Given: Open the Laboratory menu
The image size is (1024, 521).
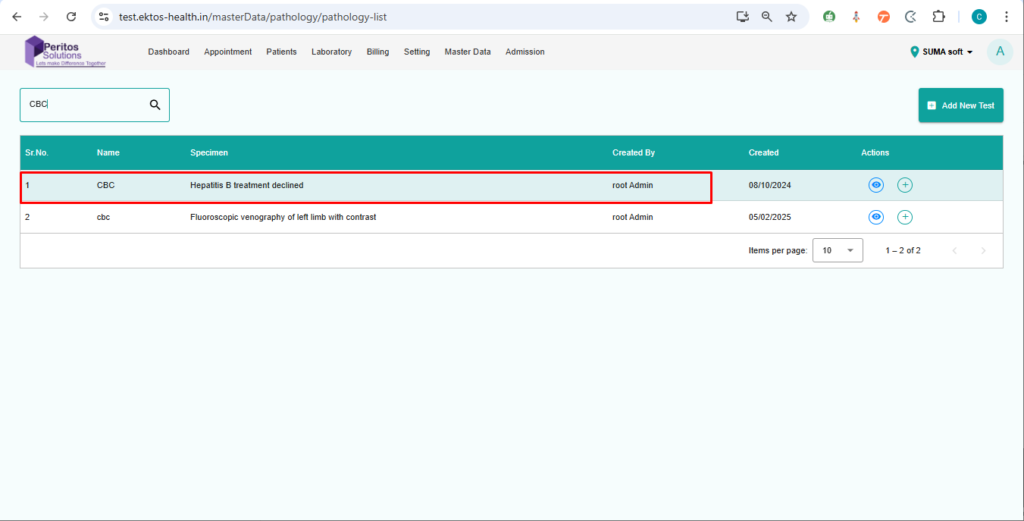Looking at the screenshot, I should click(331, 52).
